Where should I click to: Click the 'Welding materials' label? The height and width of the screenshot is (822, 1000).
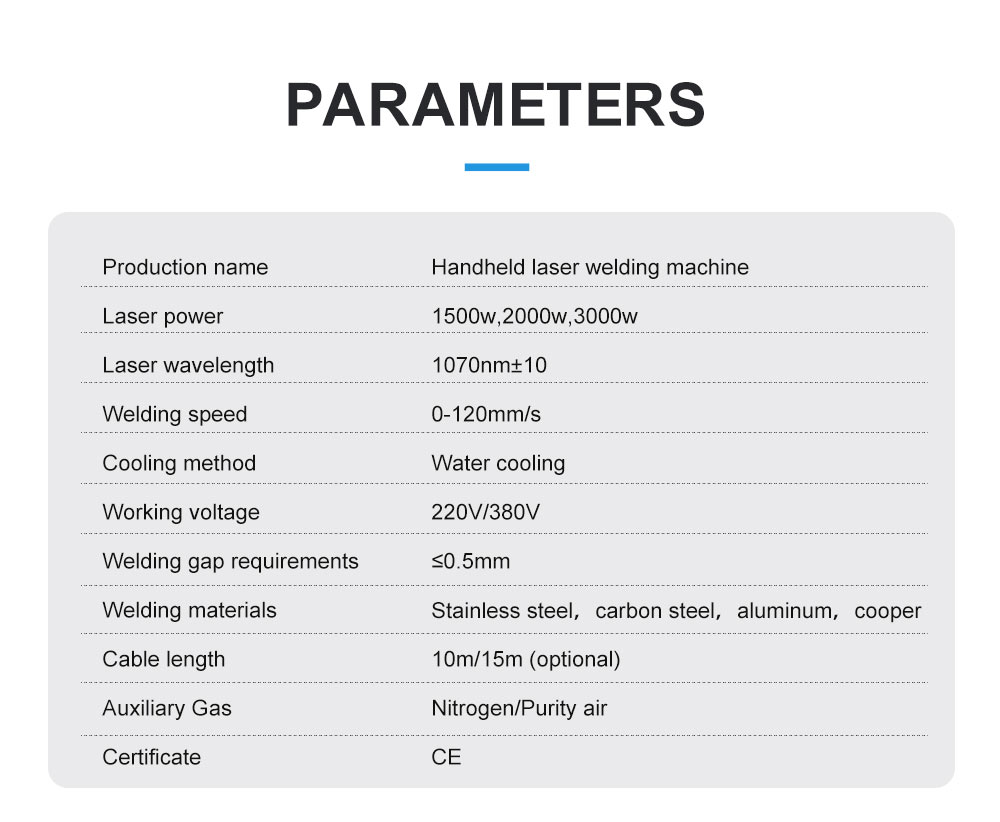tap(189, 610)
